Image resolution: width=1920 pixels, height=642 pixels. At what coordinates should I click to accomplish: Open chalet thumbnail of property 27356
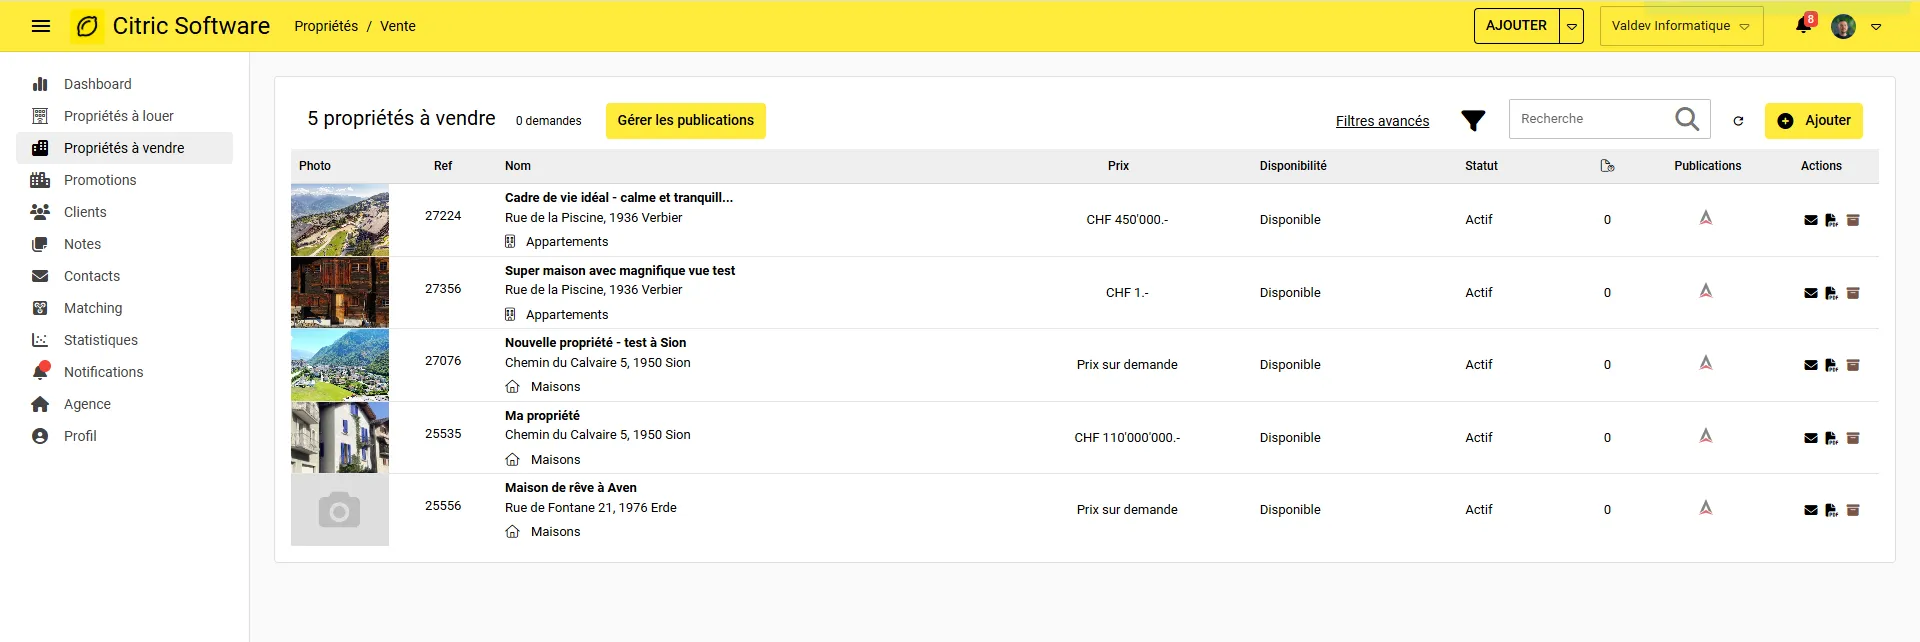coord(340,292)
